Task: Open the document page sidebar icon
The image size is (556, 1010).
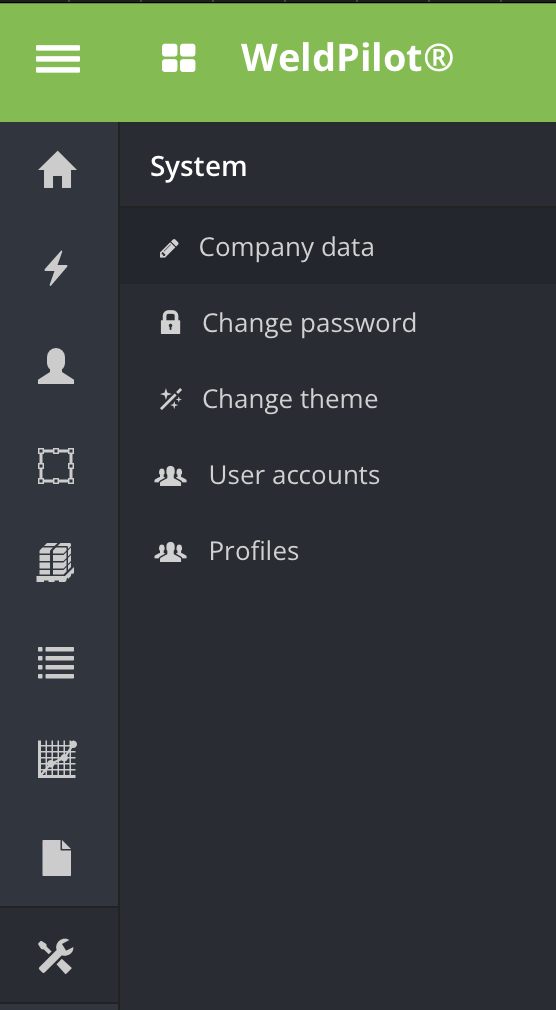Action: point(57,858)
